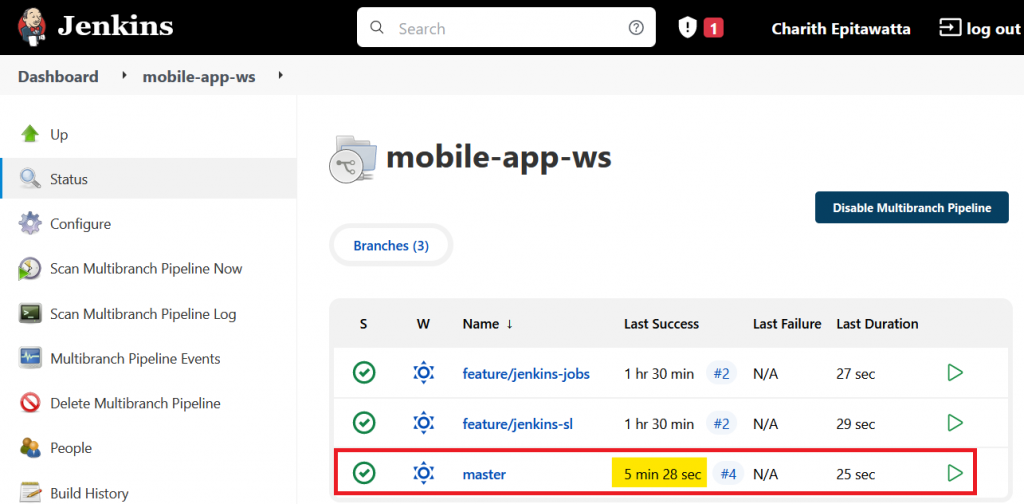Click weather health icon for master
This screenshot has height=504, width=1024.
click(424, 473)
